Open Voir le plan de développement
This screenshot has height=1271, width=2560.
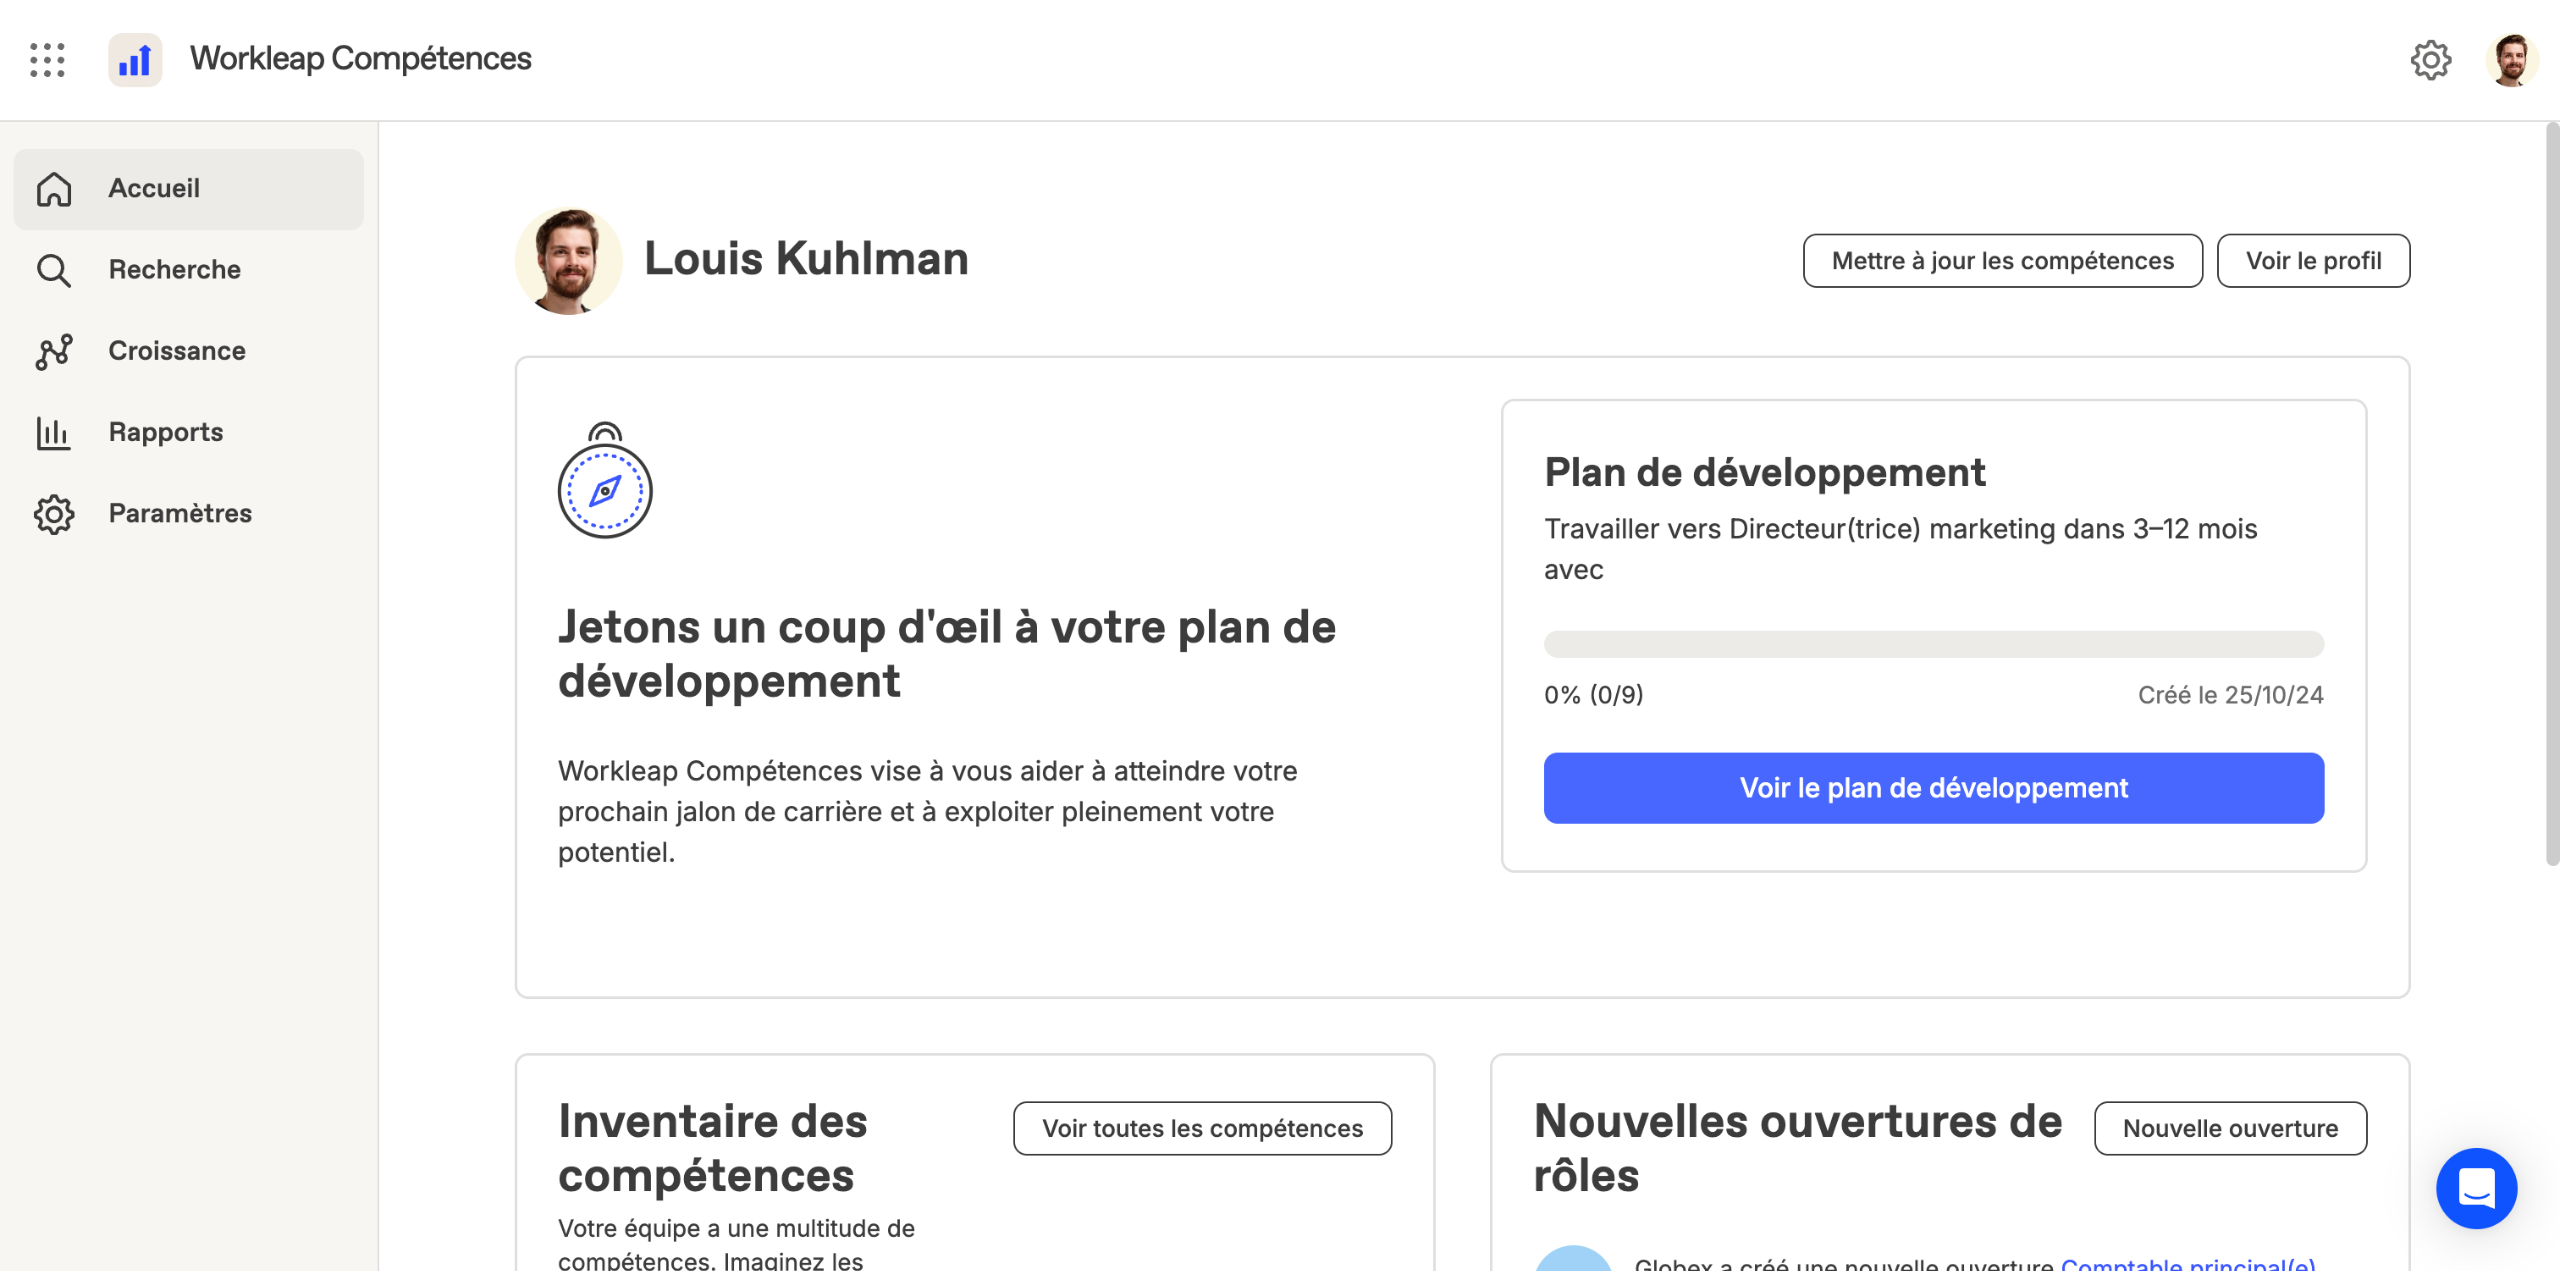pos(1933,788)
